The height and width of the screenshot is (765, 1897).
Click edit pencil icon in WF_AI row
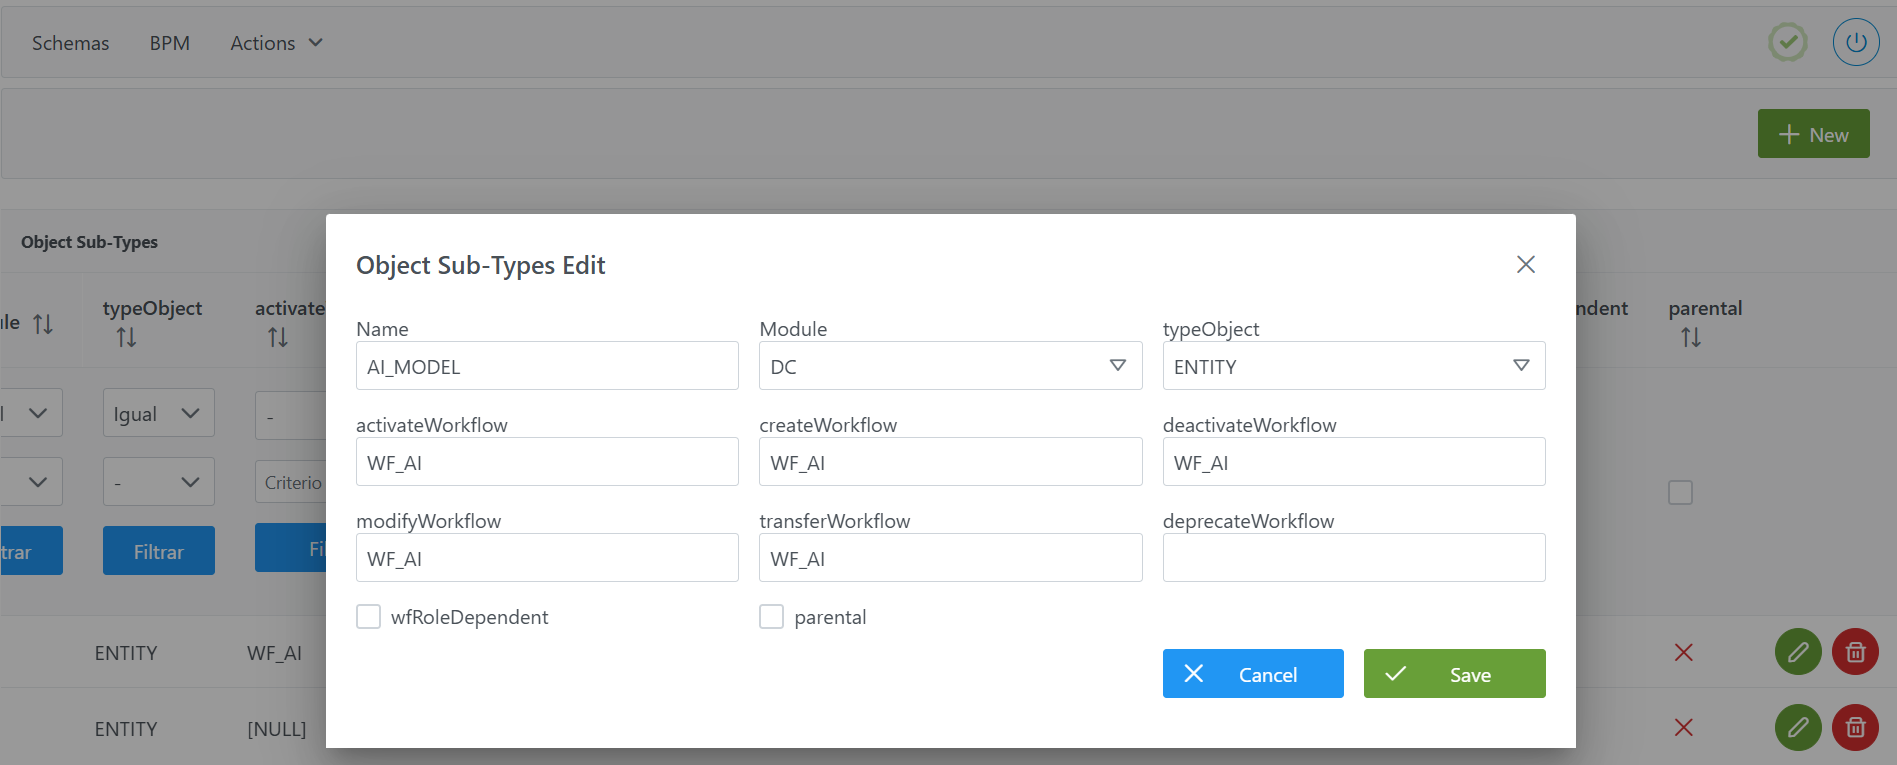pos(1797,652)
